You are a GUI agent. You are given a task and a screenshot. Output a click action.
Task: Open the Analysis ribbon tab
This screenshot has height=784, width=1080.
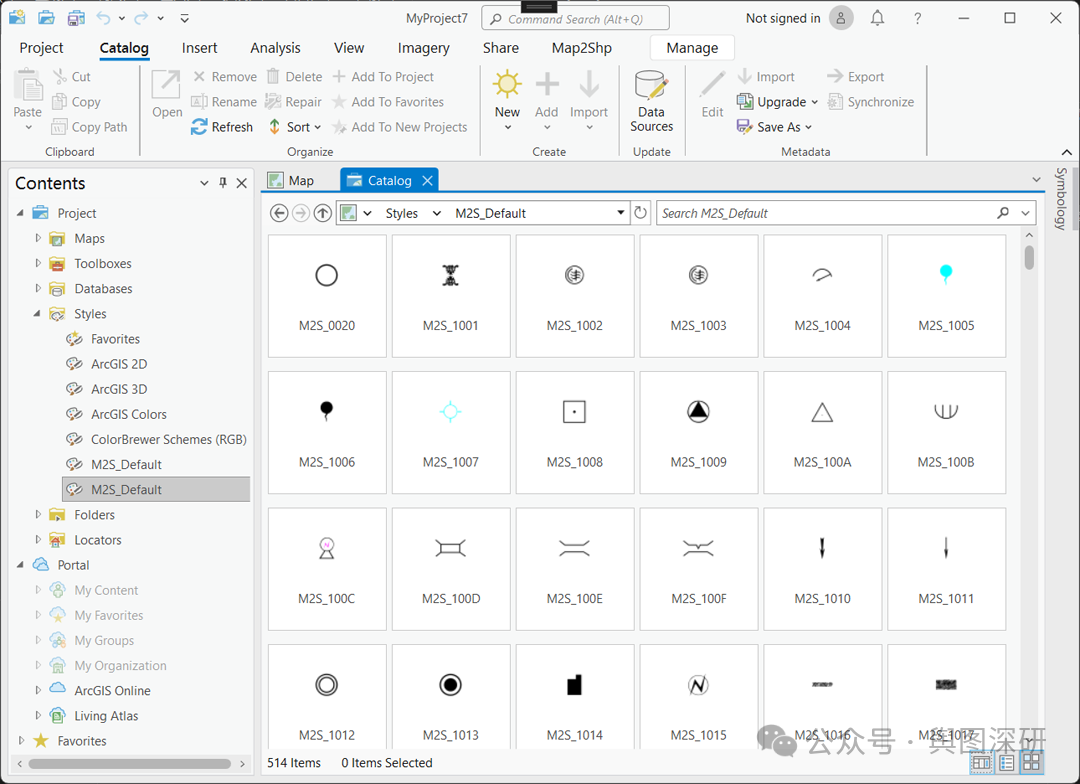275,48
